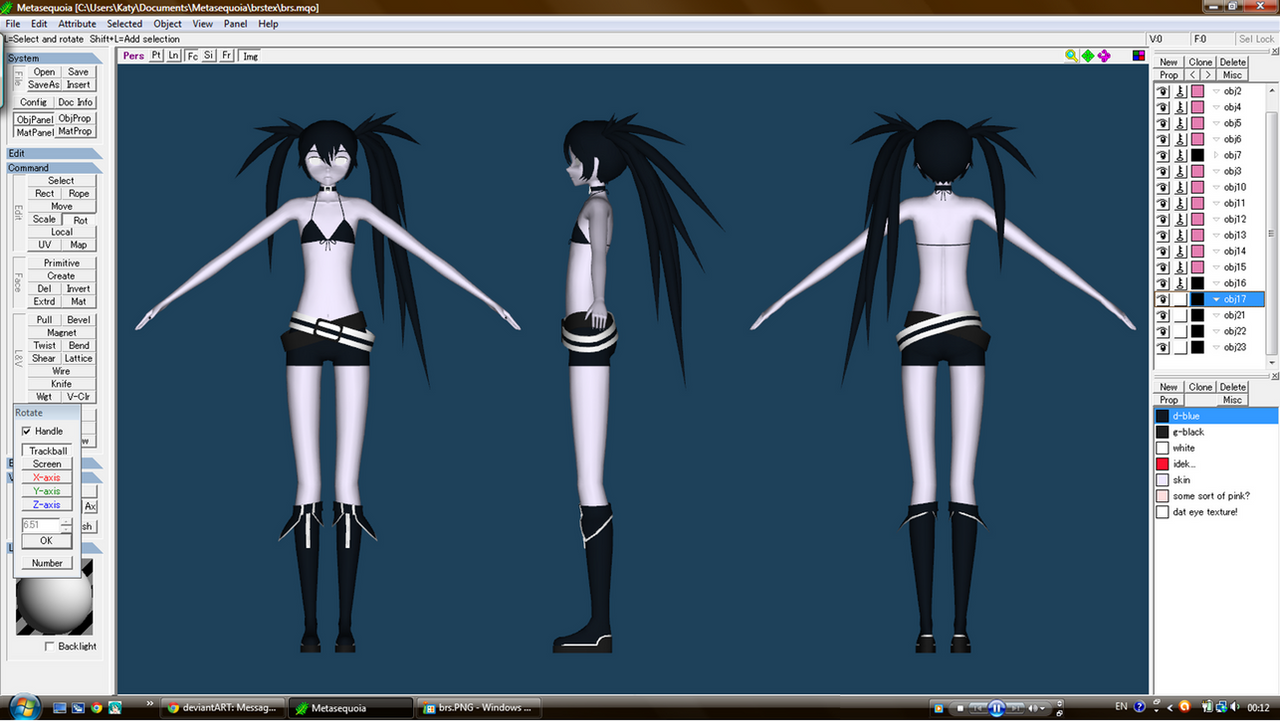Select the d-blue material swatch
Image resolution: width=1280 pixels, height=721 pixels.
[1162, 416]
